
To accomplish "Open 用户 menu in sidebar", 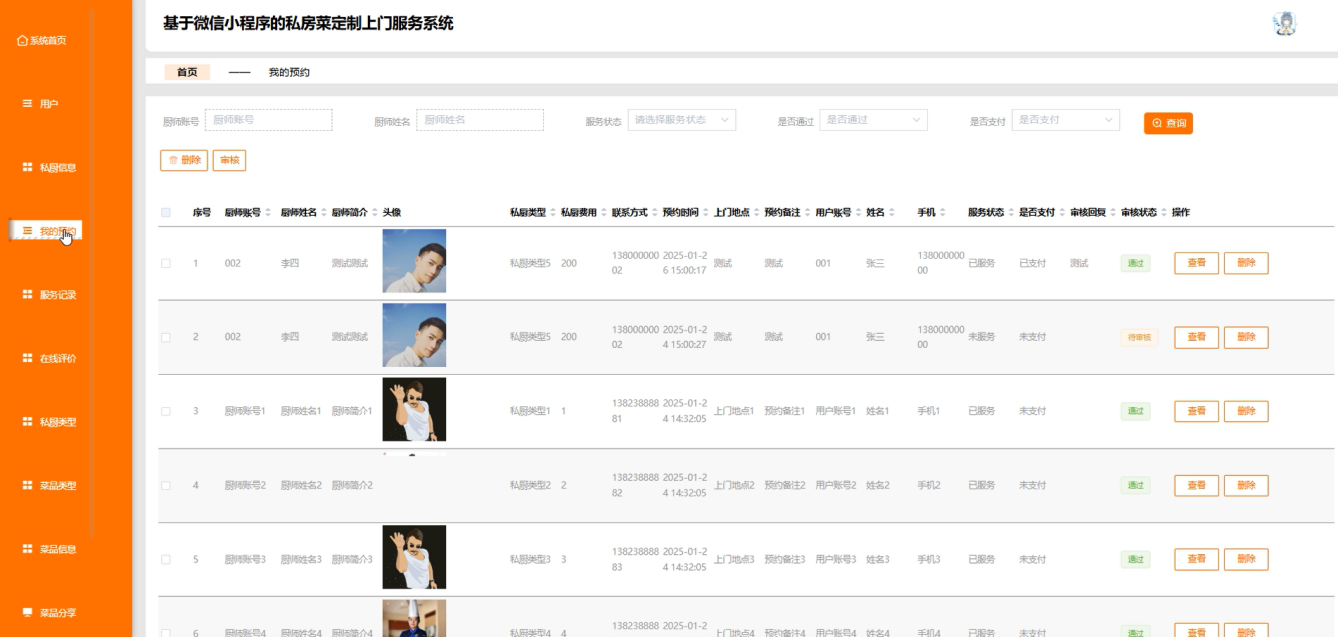I will 43,104.
